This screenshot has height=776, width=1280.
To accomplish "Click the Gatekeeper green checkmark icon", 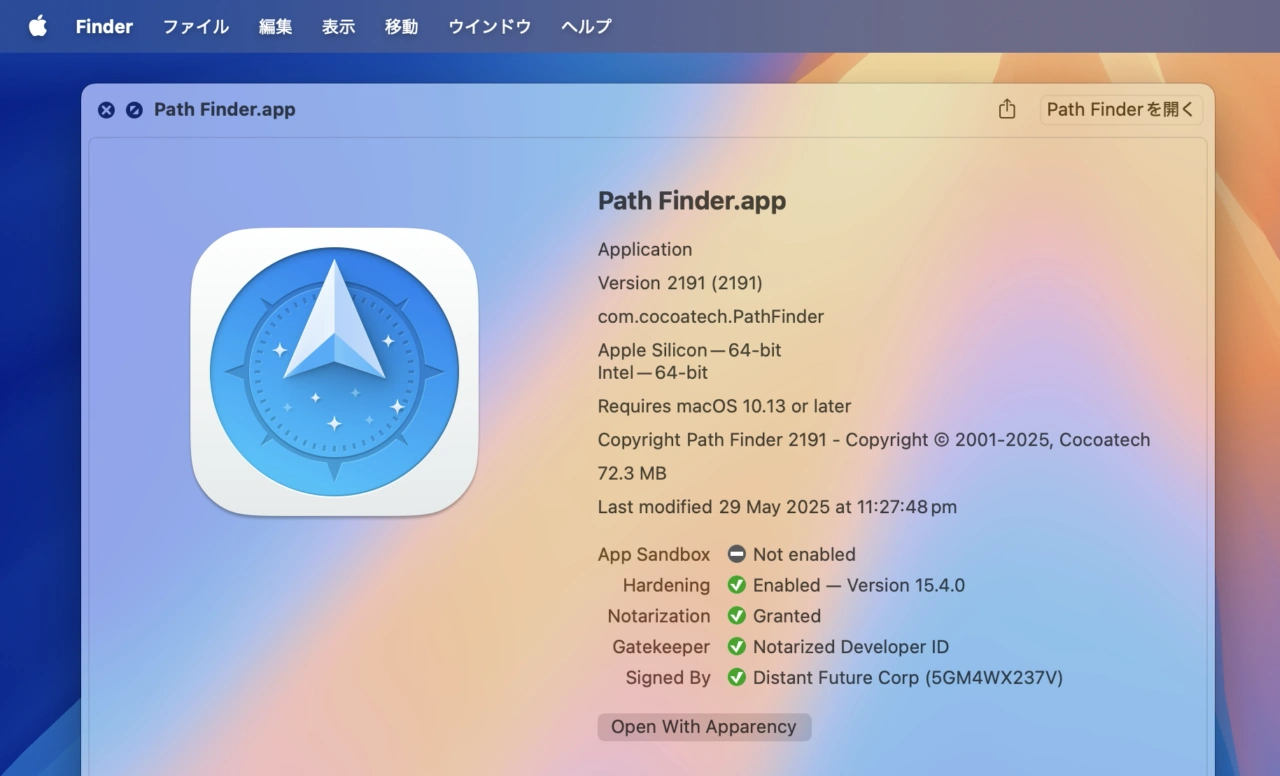I will tap(737, 647).
